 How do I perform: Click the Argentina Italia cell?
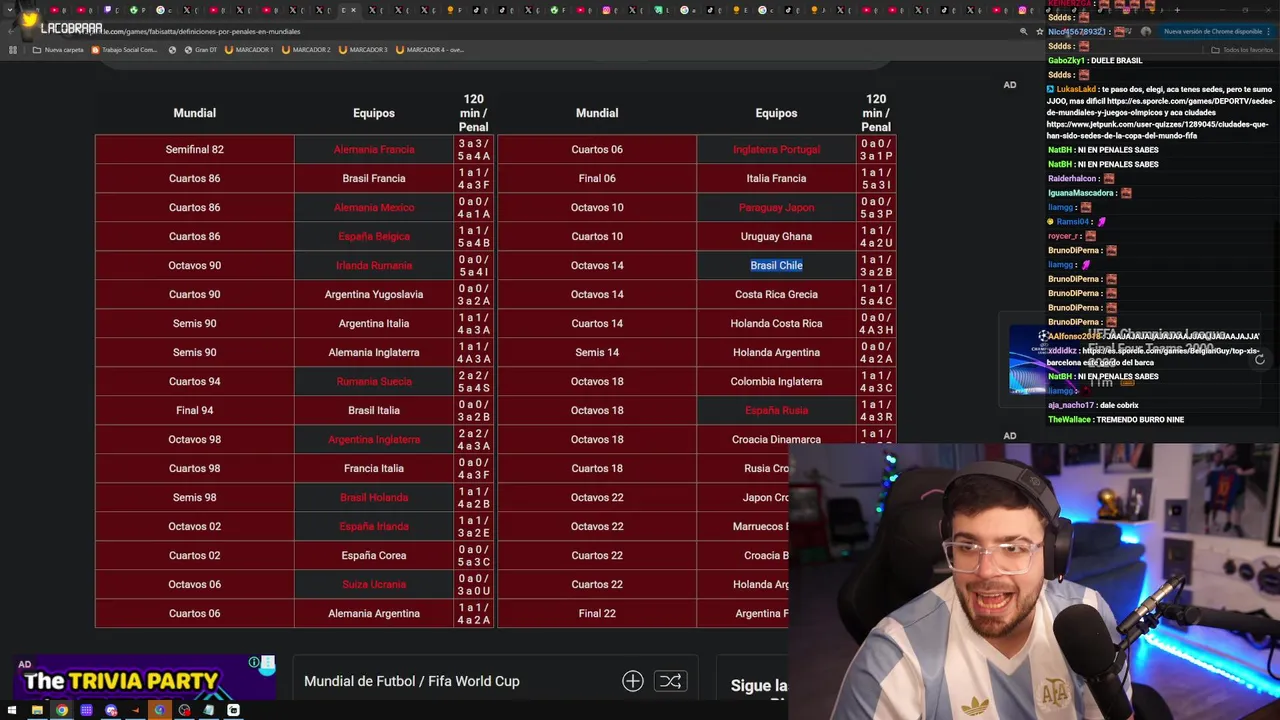coord(374,323)
